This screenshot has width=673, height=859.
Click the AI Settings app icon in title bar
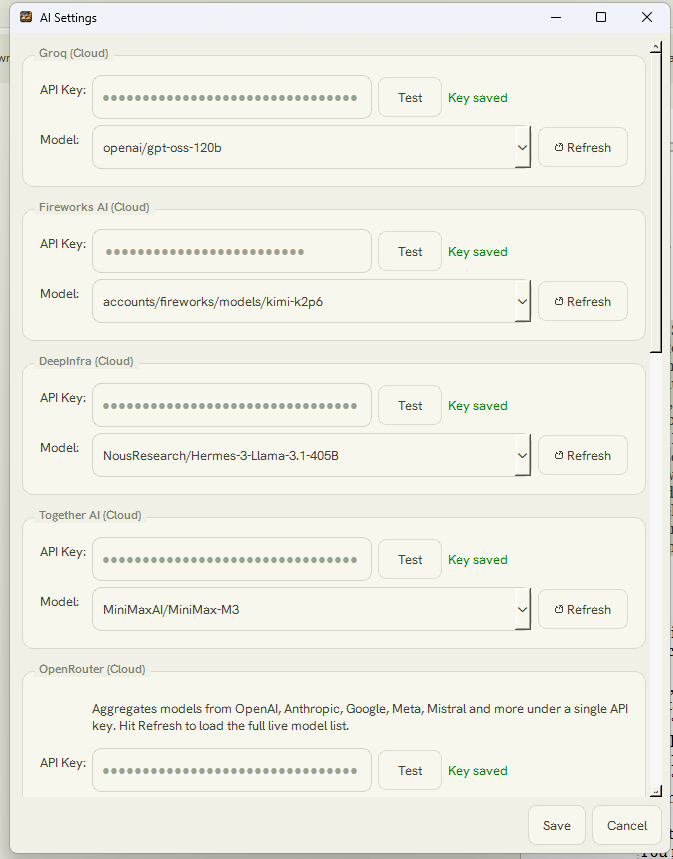(x=26, y=17)
